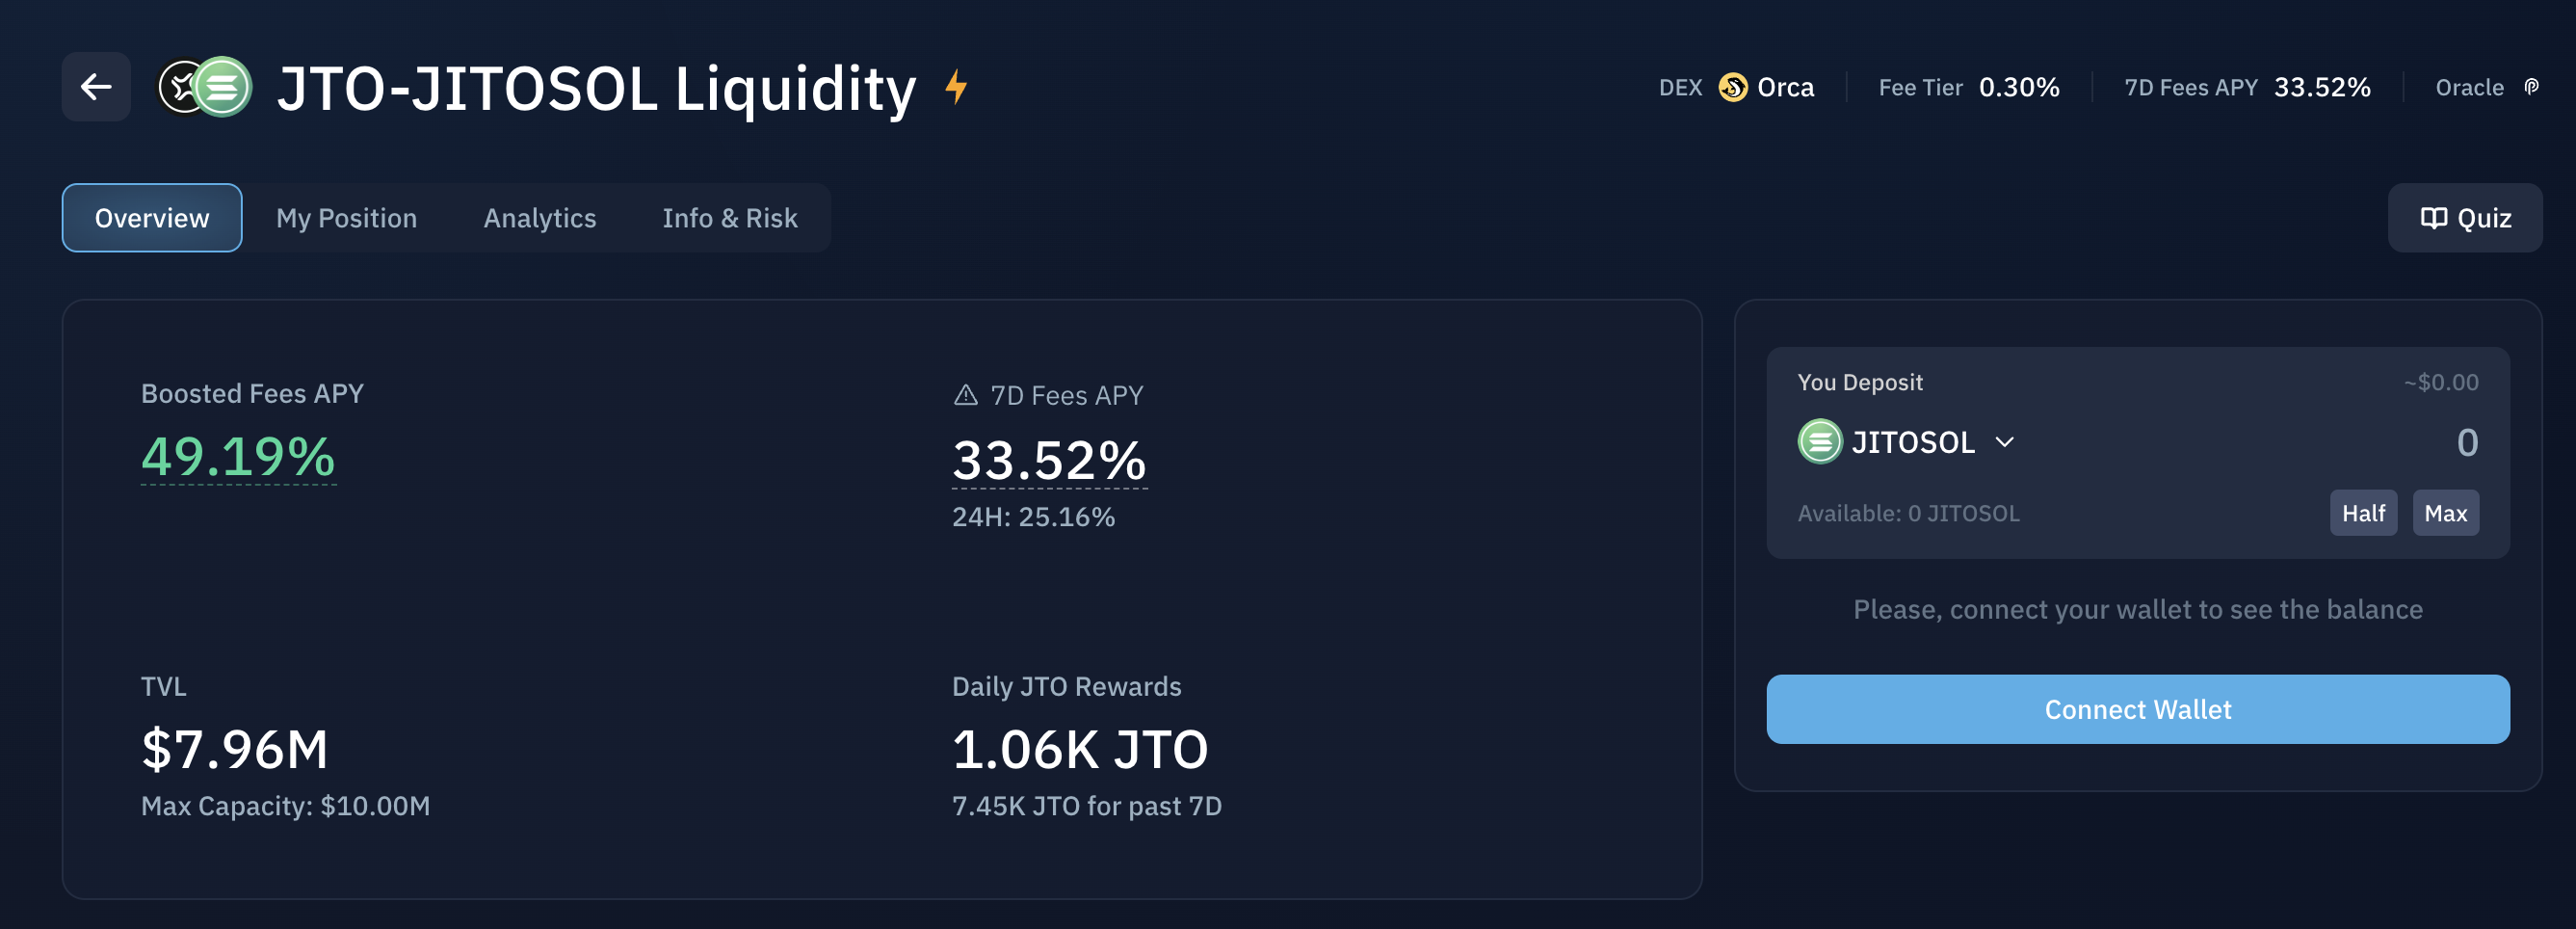Viewport: 2576px width, 929px height.
Task: Click the 49.19% Boosted Fees APY value
Action: pyautogui.click(x=238, y=456)
